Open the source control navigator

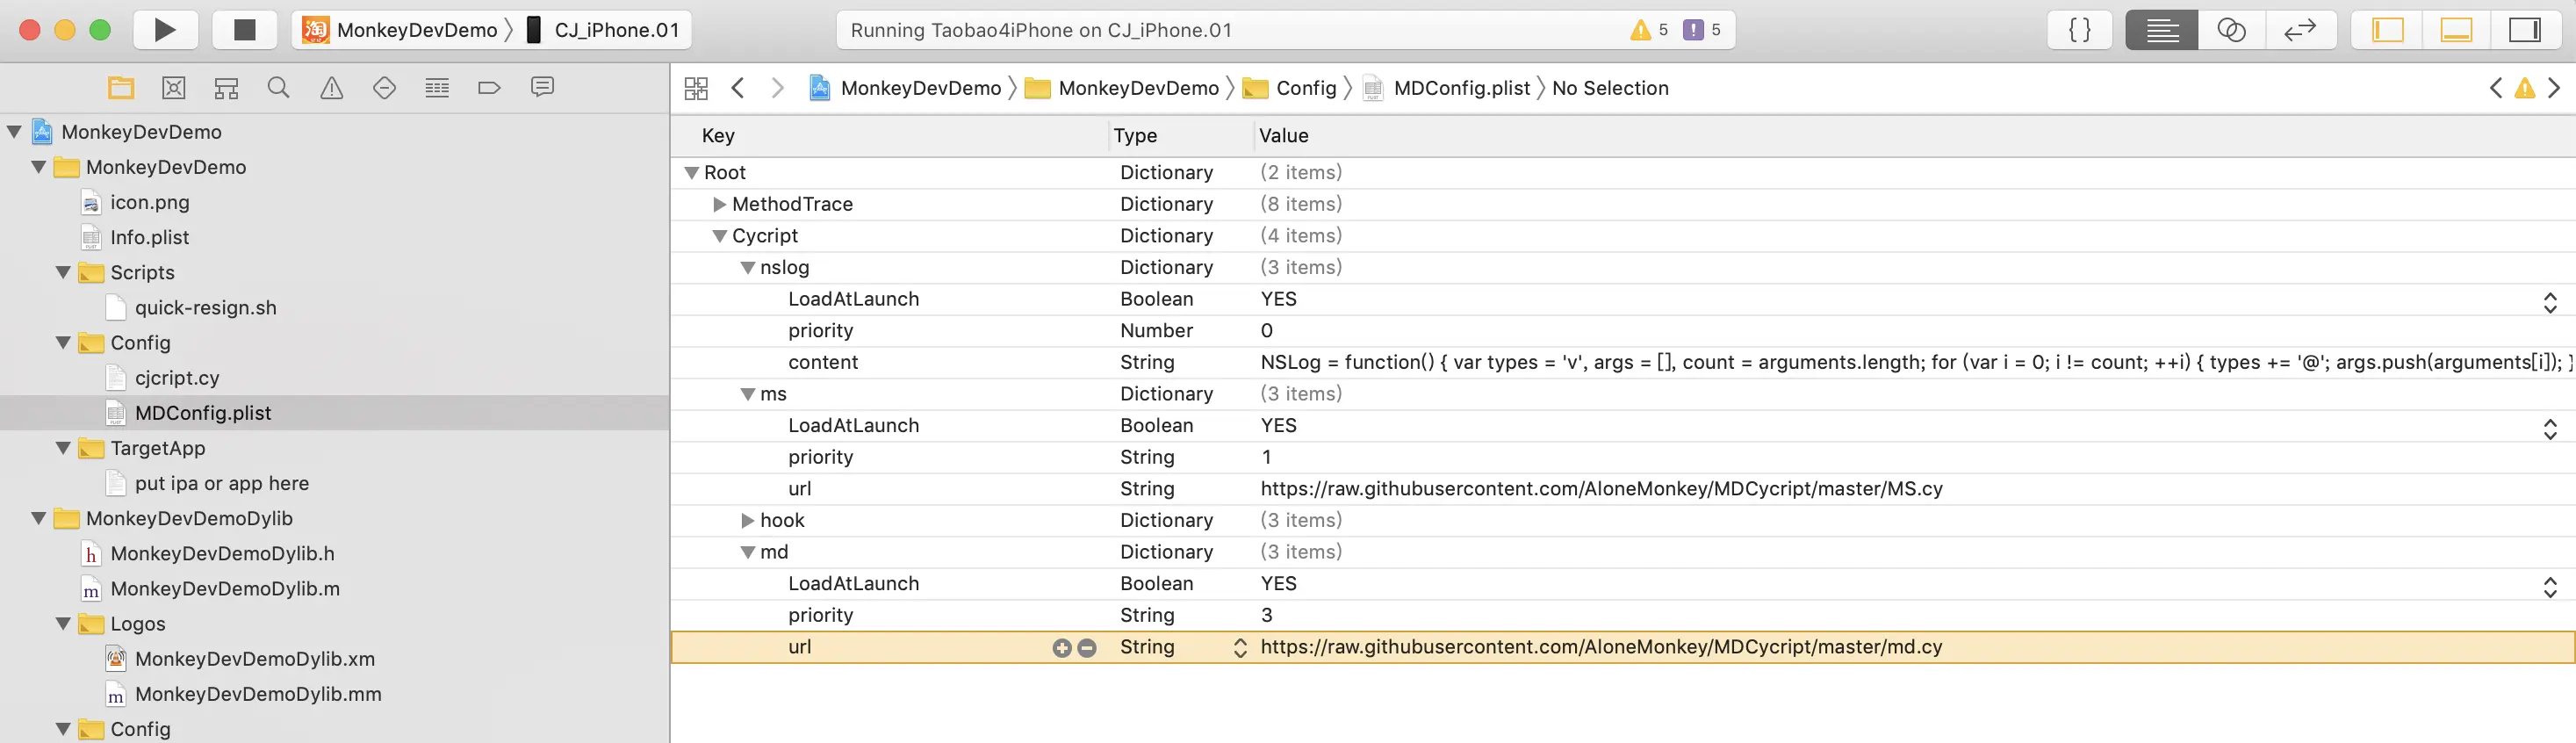pyautogui.click(x=173, y=88)
